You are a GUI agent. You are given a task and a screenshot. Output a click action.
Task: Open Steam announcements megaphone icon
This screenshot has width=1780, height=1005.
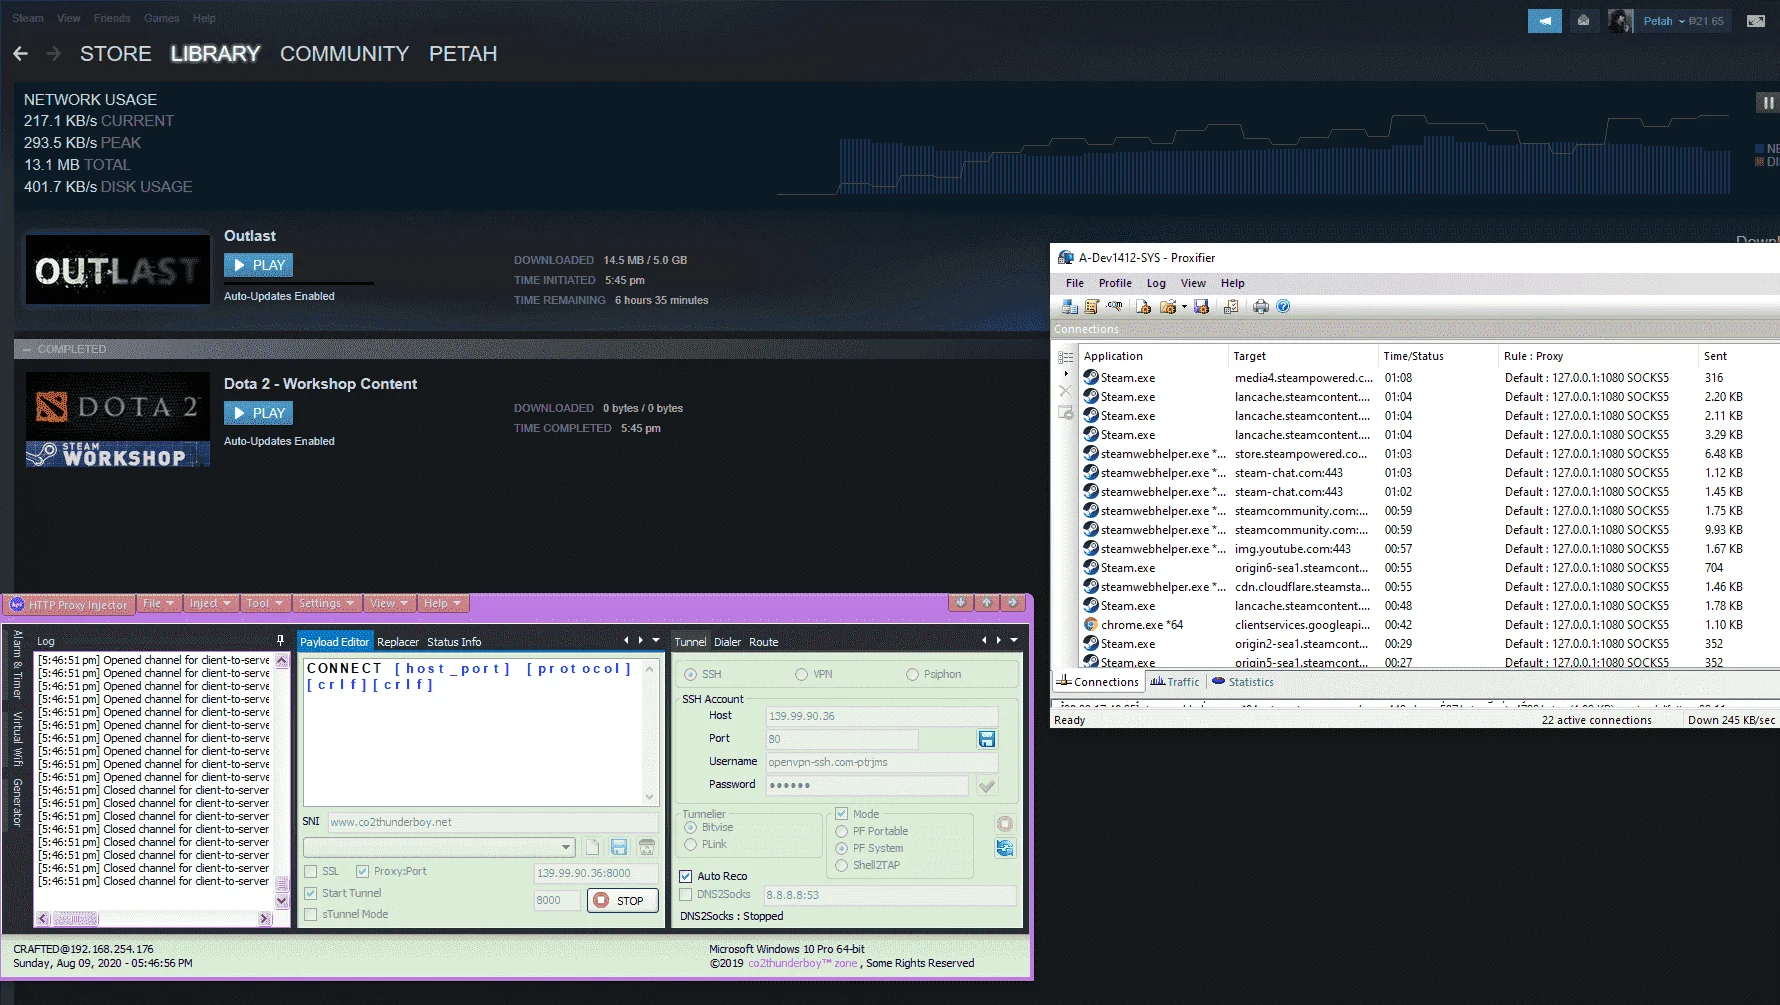[1545, 21]
